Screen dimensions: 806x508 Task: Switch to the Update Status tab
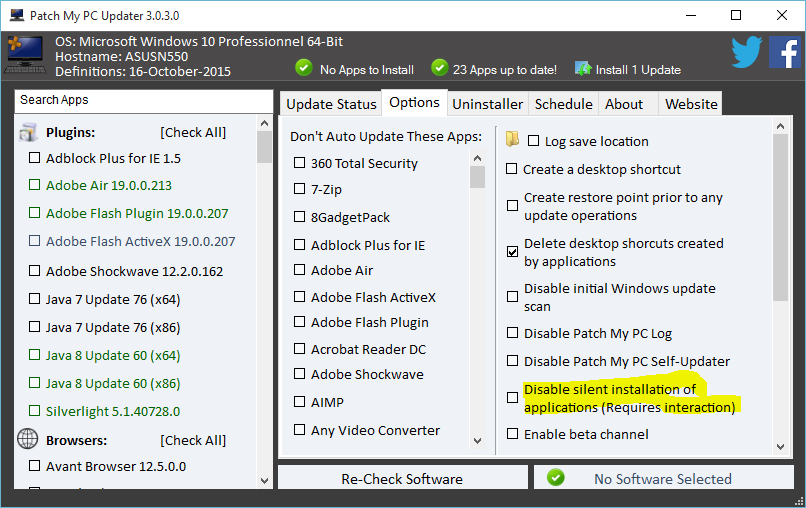click(x=331, y=104)
